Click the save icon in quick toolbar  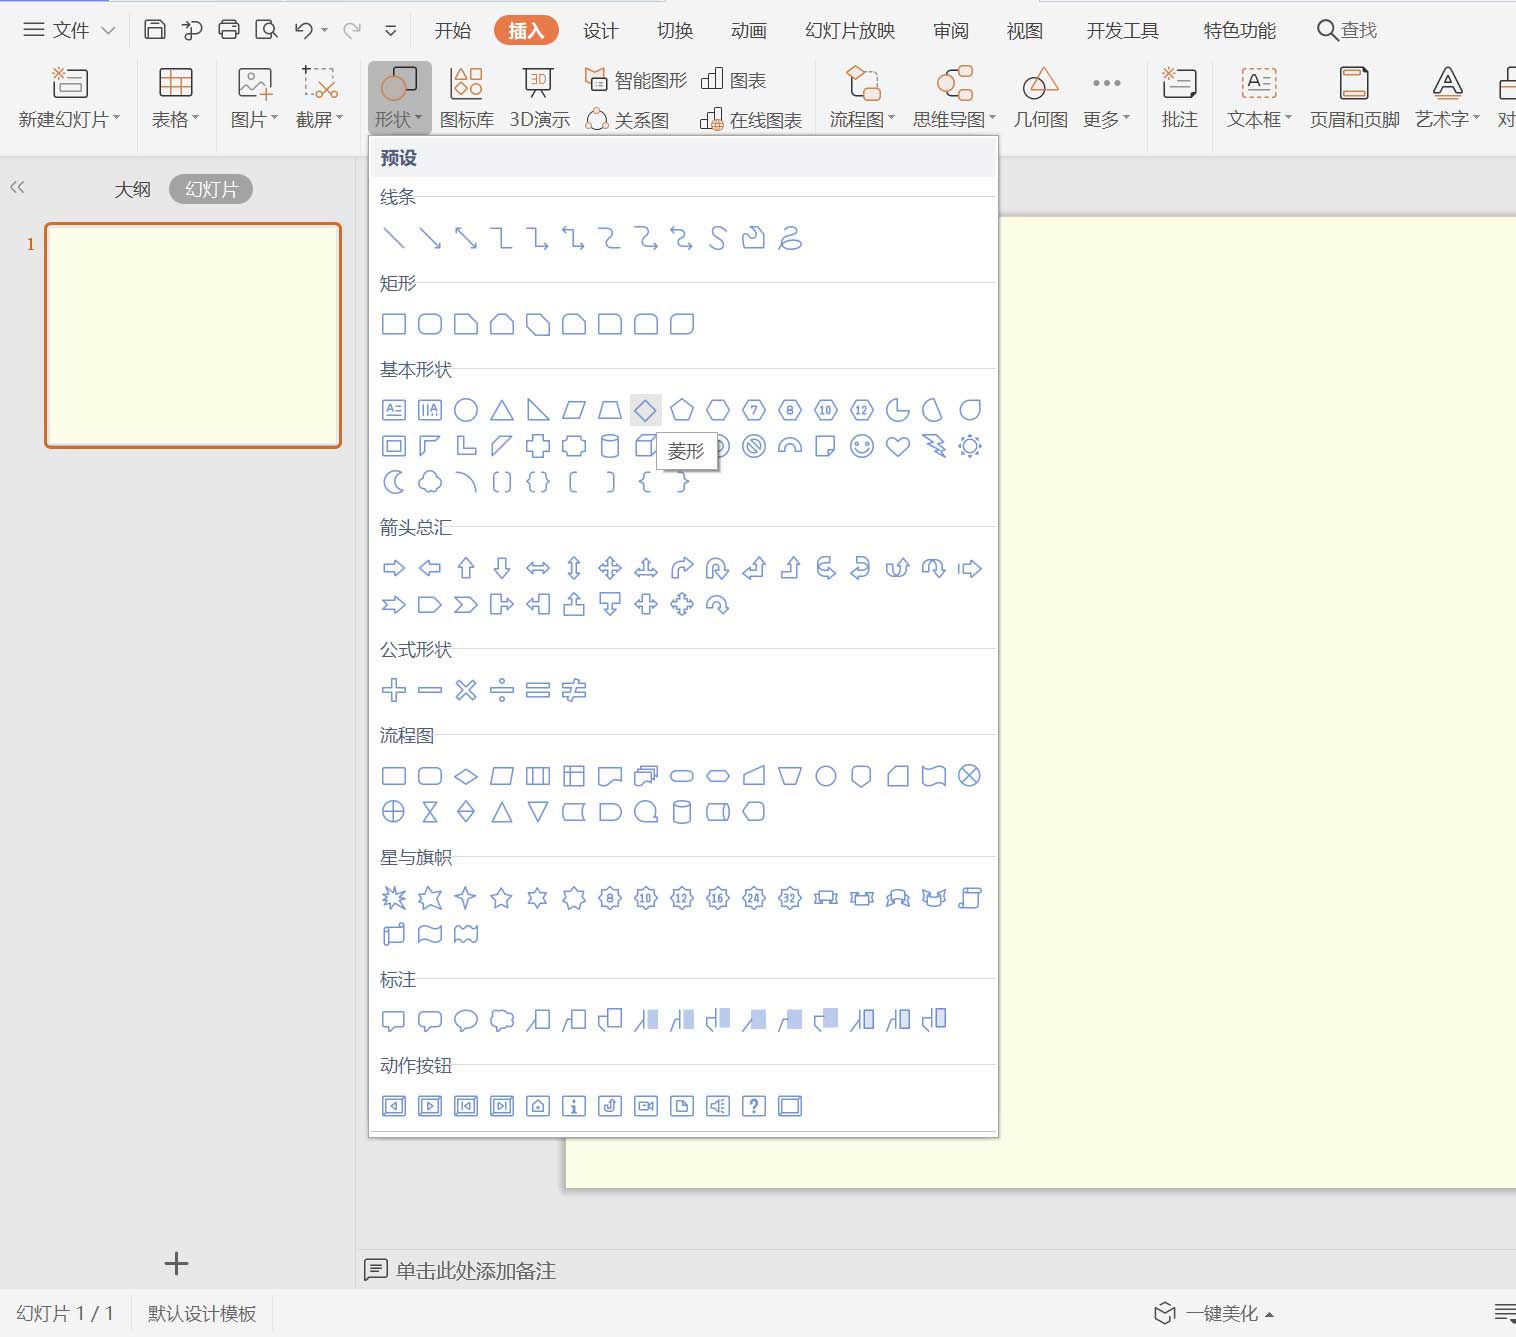coord(154,29)
